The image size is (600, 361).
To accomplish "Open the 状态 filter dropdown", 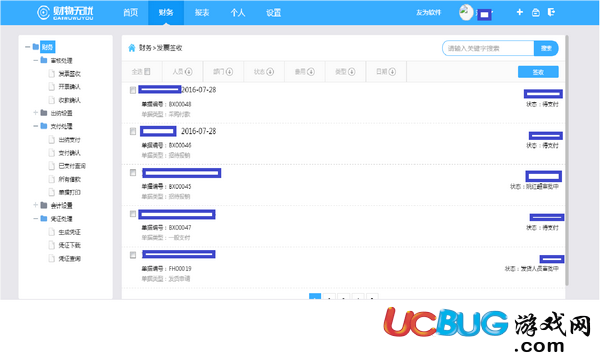I will coord(264,72).
